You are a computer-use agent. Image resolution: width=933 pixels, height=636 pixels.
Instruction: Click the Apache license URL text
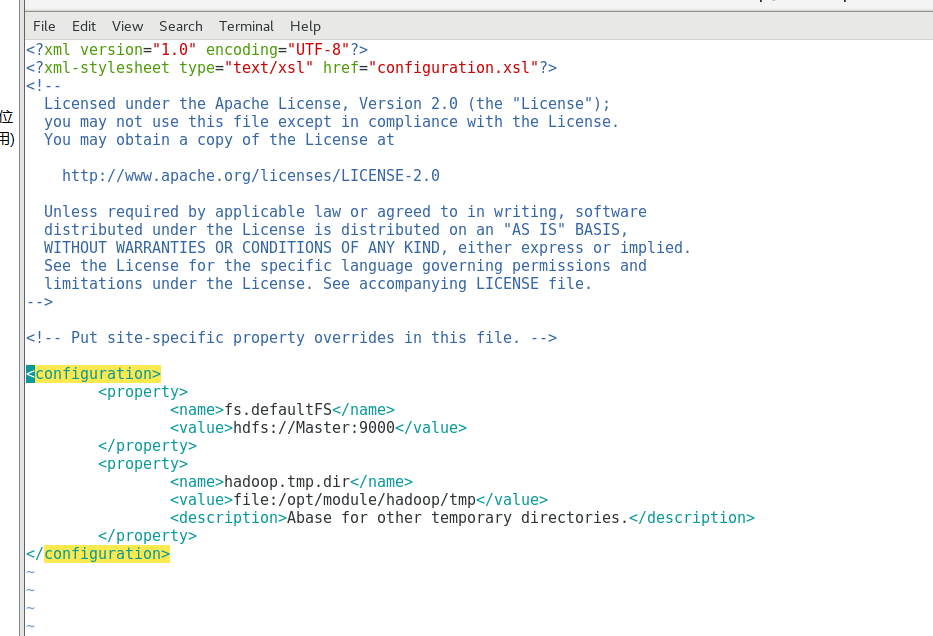click(x=251, y=176)
